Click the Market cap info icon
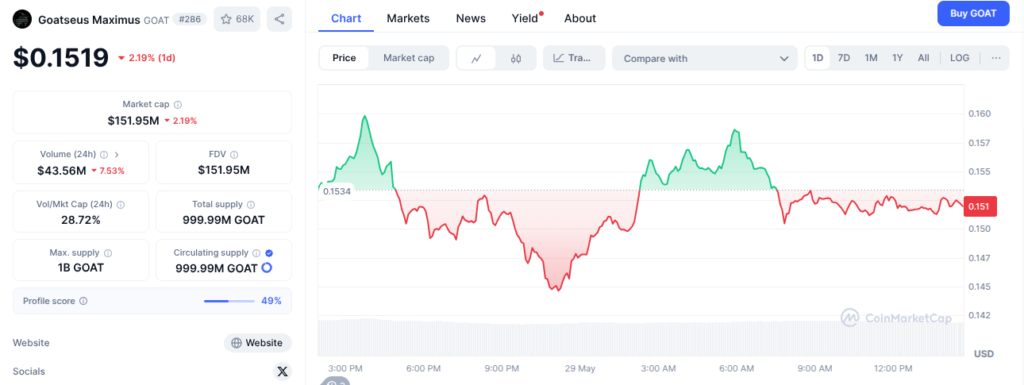The height and width of the screenshot is (385, 1024). (x=178, y=104)
